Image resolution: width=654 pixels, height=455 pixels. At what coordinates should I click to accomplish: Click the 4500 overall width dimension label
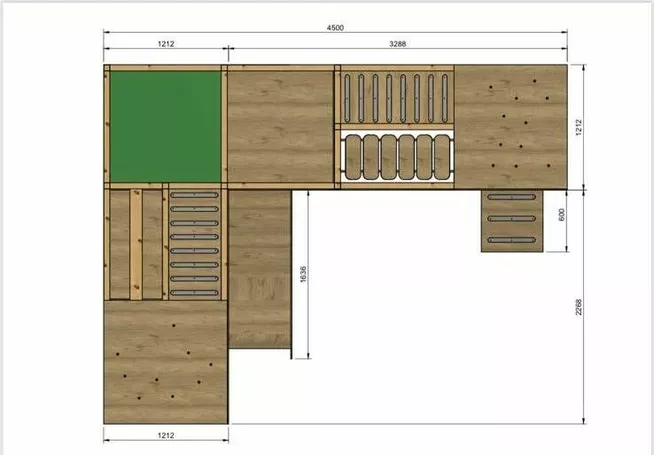point(334,28)
